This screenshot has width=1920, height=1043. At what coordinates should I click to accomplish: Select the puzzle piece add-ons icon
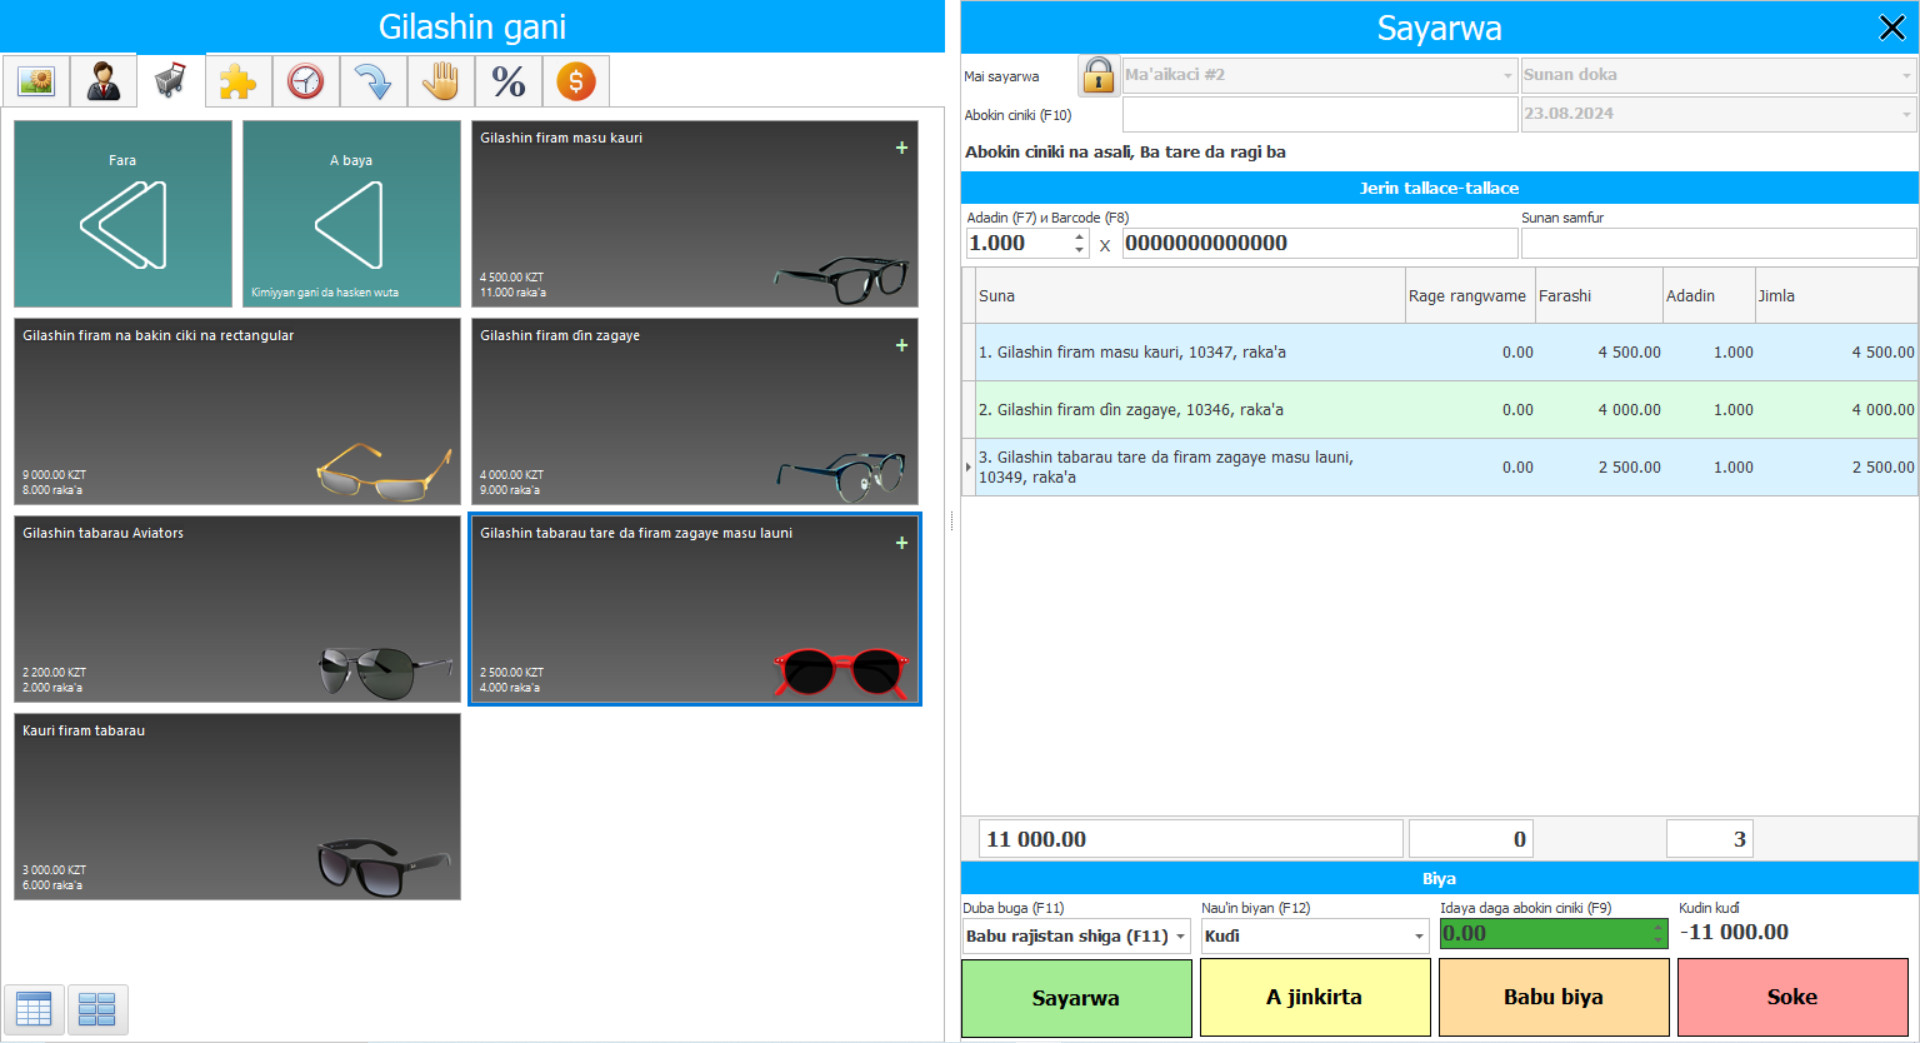click(238, 80)
